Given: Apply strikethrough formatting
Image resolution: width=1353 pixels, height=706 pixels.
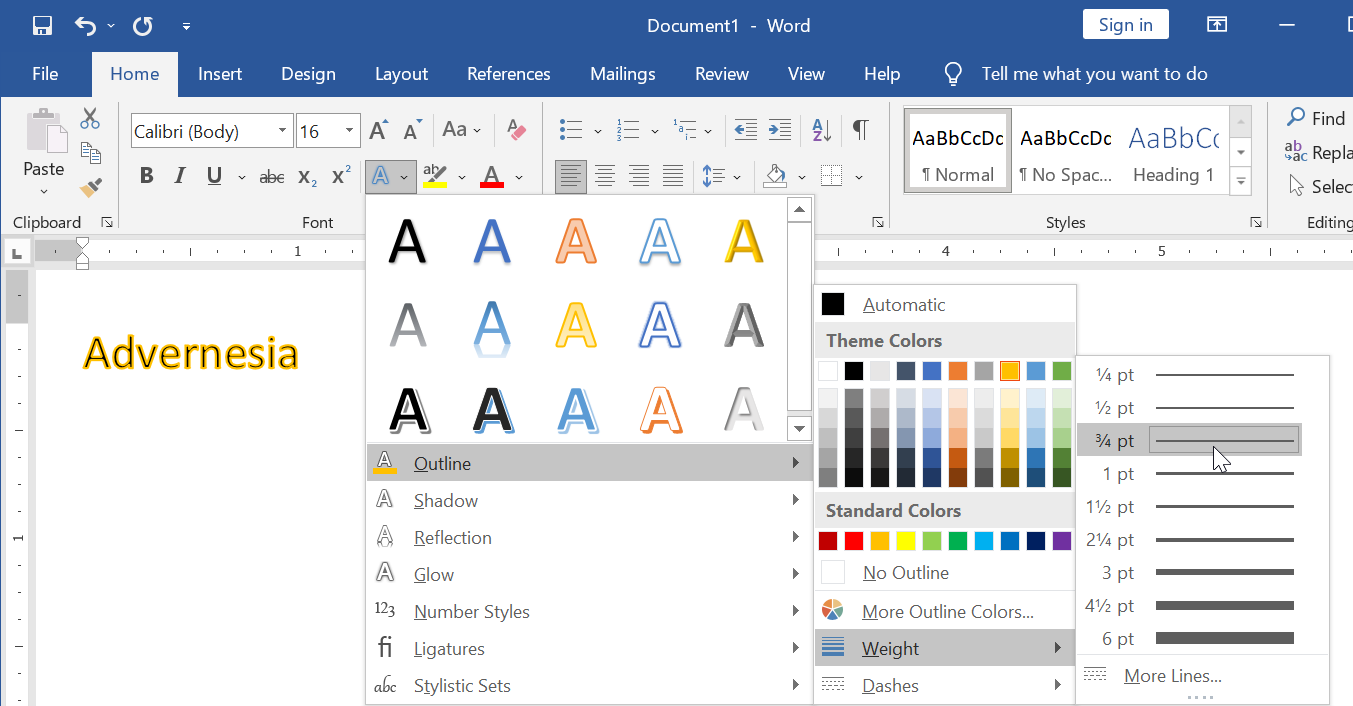Looking at the screenshot, I should (x=272, y=177).
